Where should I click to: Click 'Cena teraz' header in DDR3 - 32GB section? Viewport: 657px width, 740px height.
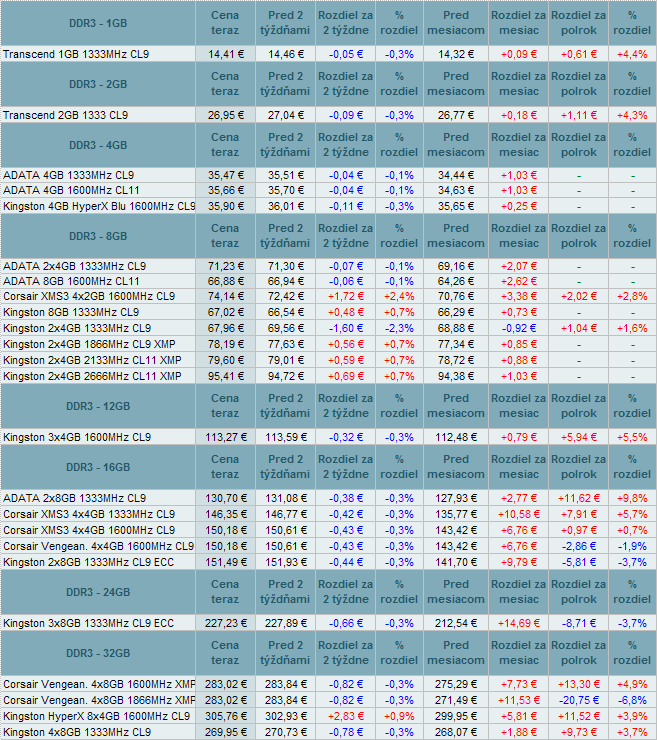pyautogui.click(x=225, y=652)
